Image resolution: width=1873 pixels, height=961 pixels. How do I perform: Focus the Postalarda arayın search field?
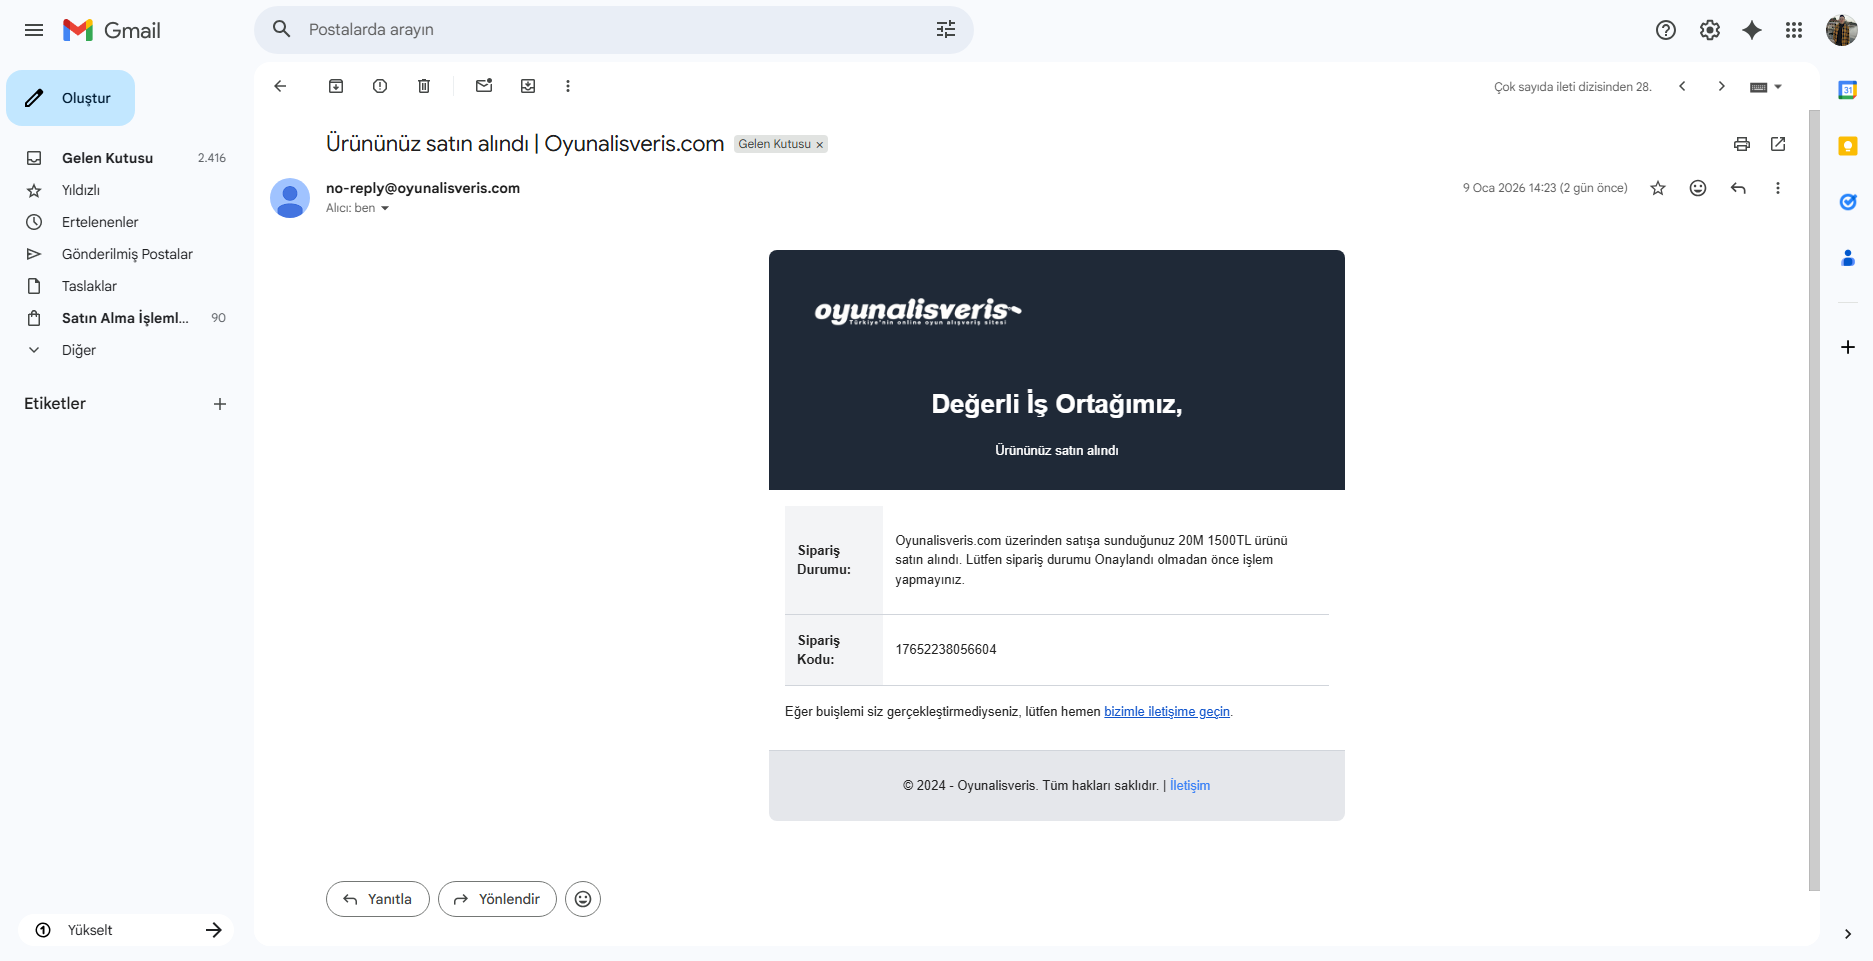[614, 30]
